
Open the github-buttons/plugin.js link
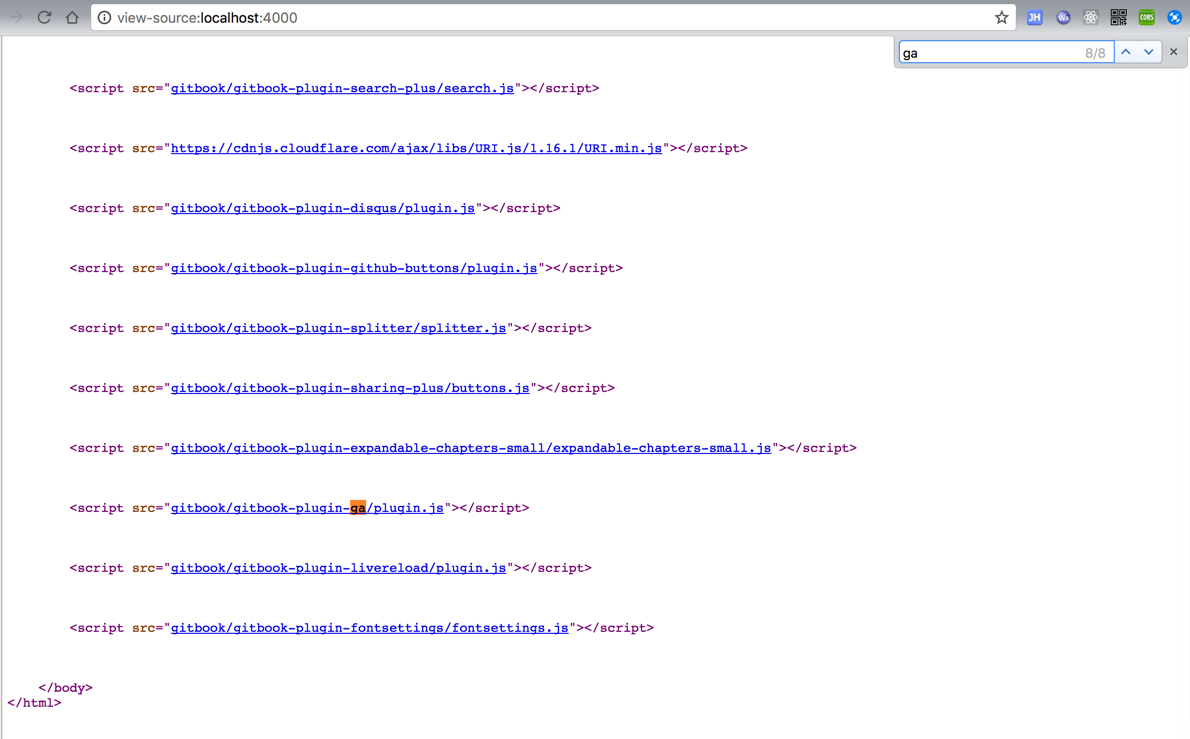[x=354, y=268]
